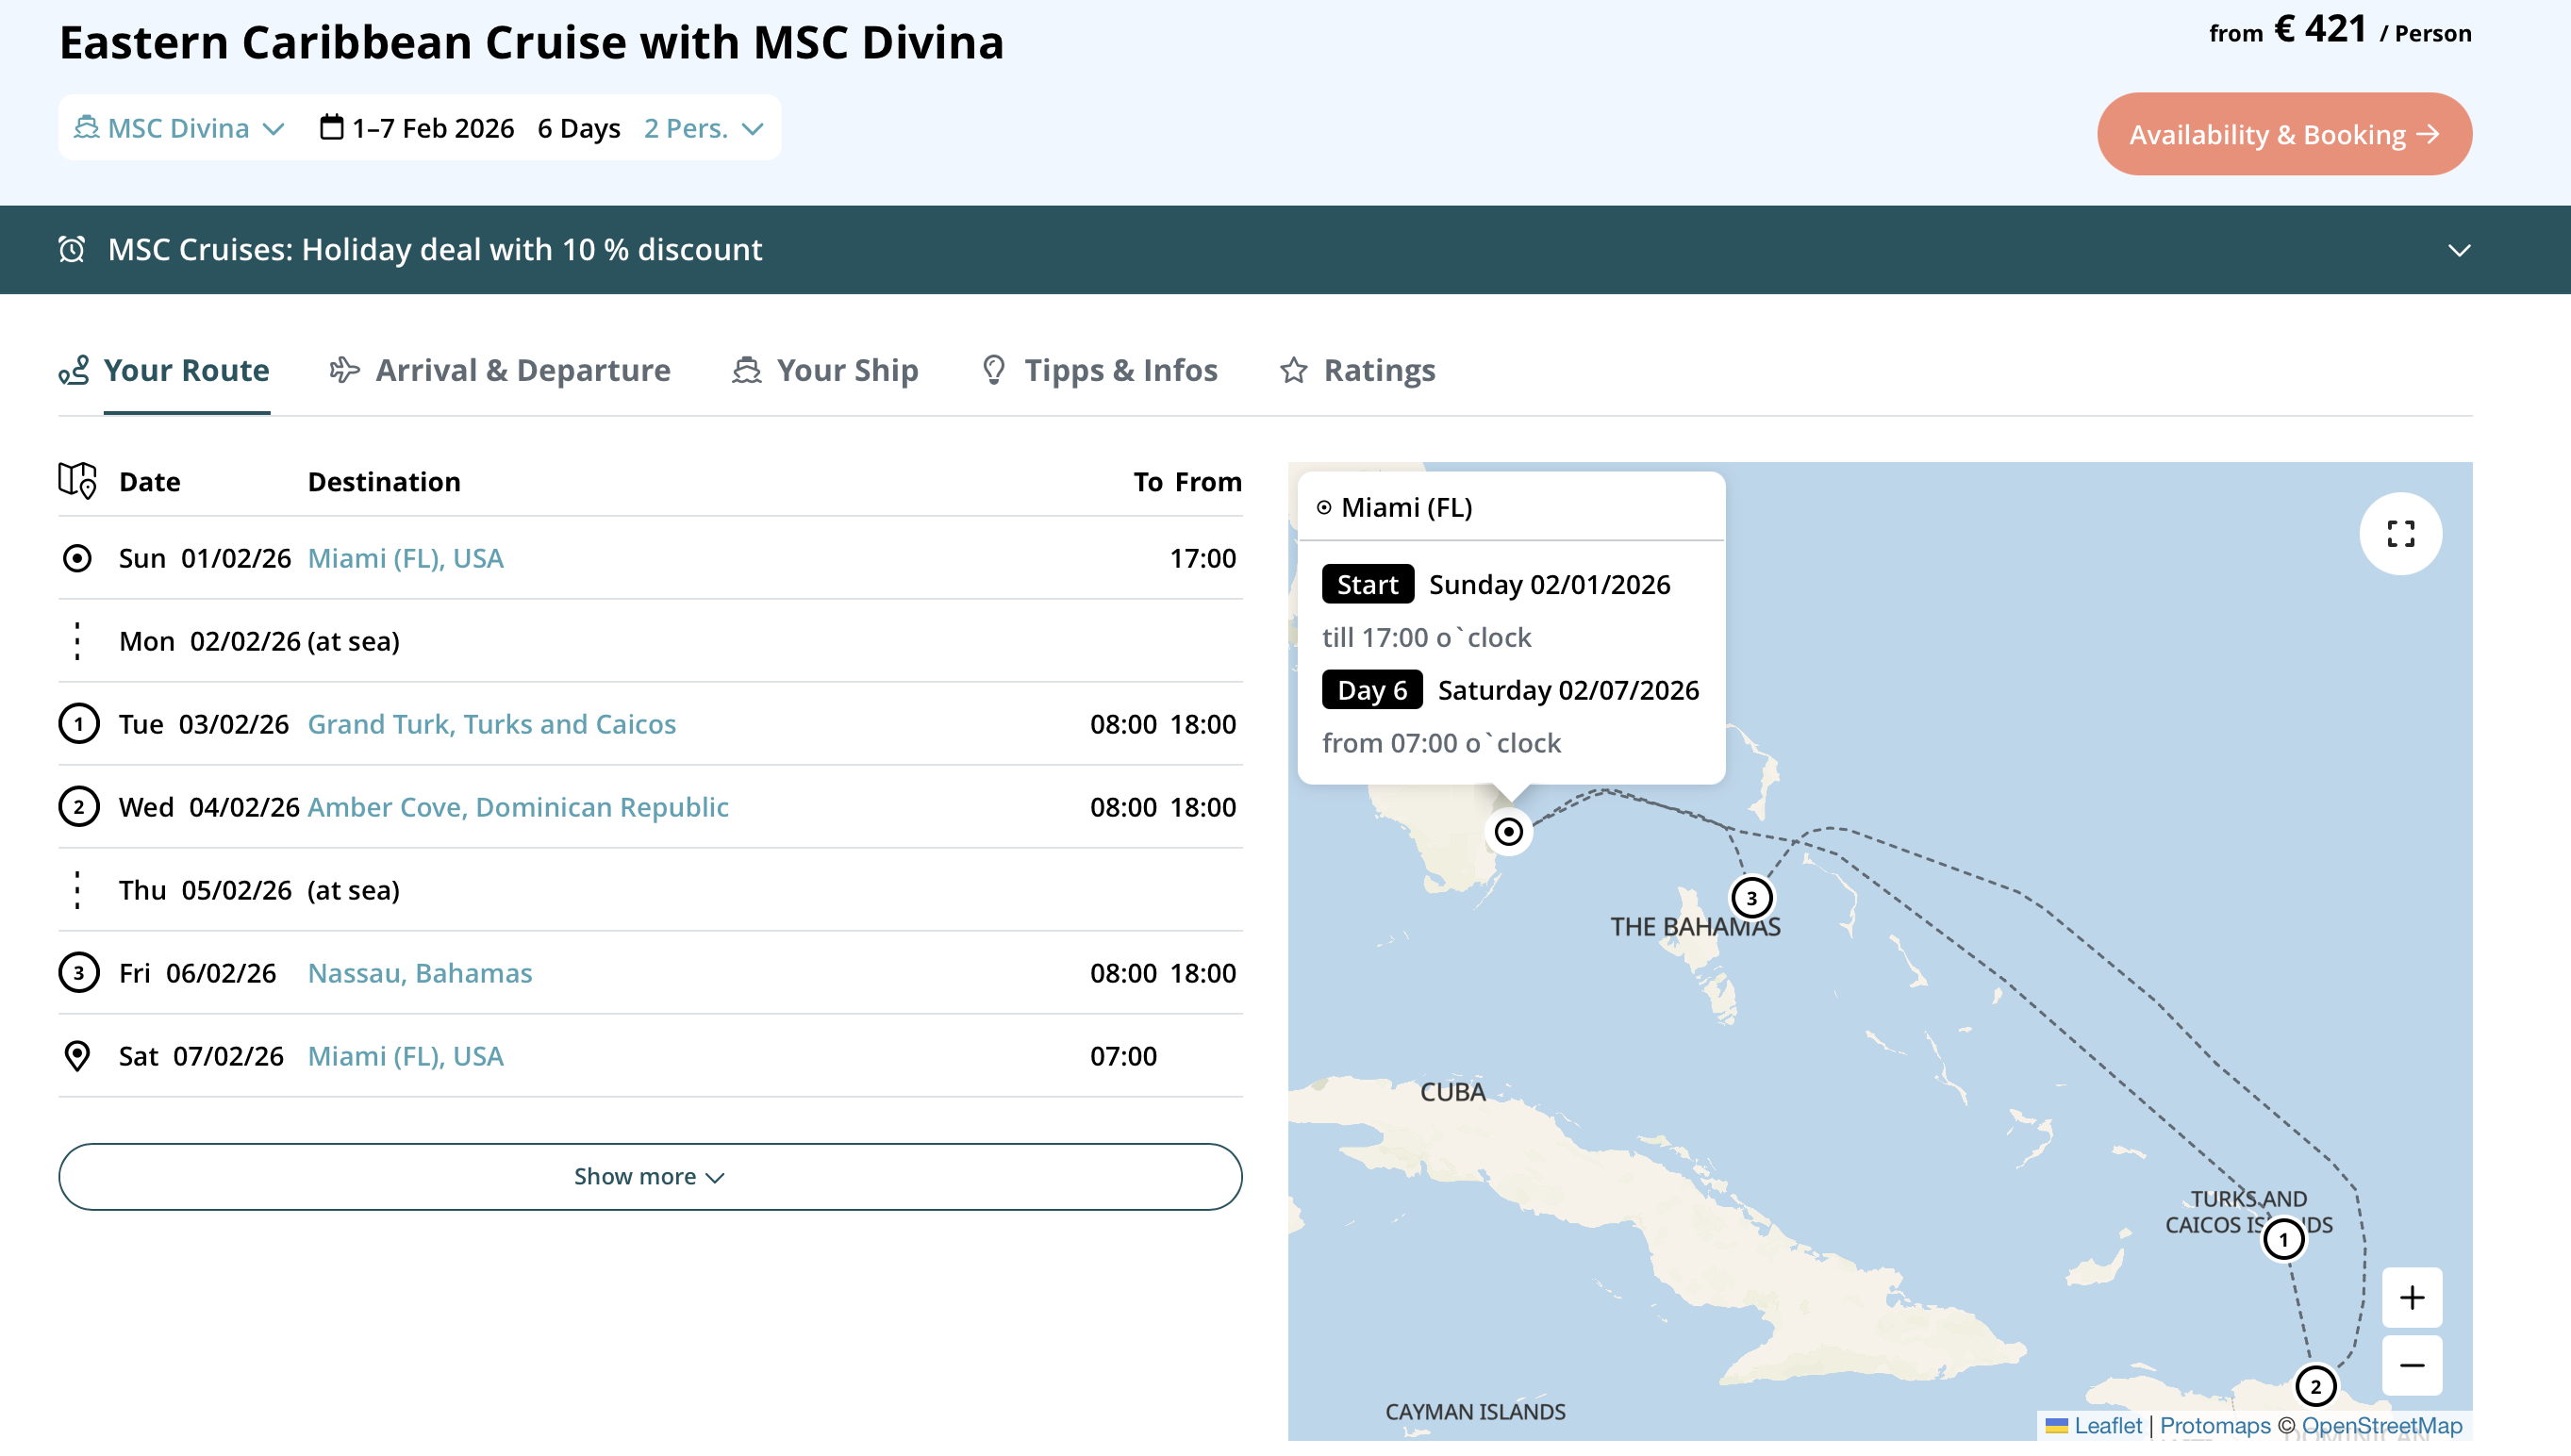The image size is (2571, 1456).
Task: Open the Ratings tab
Action: 1357,370
